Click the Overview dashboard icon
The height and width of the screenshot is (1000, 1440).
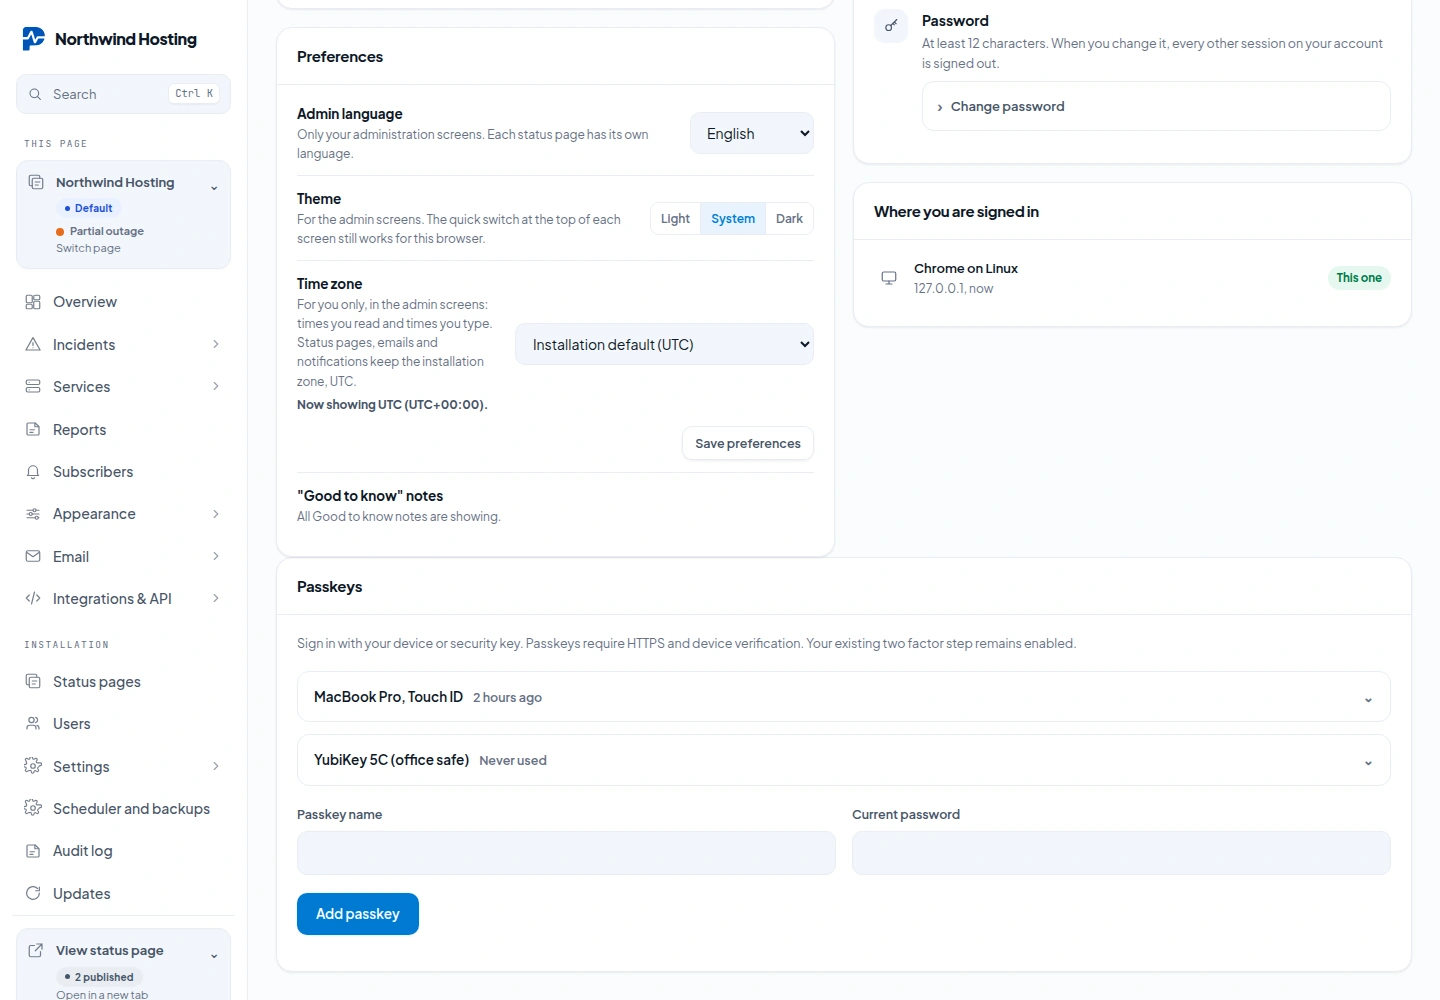click(x=33, y=302)
